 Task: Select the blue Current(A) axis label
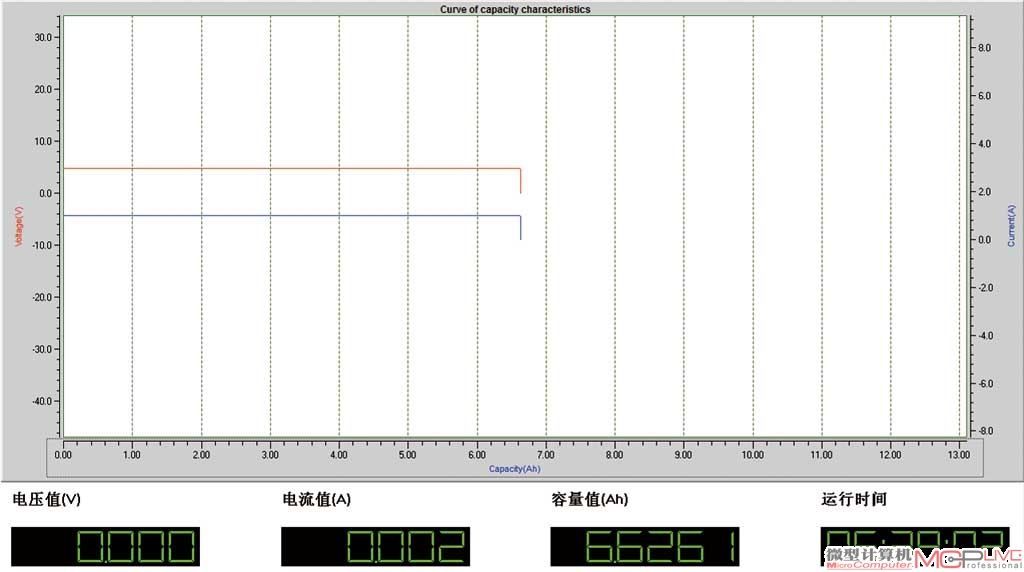1011,226
